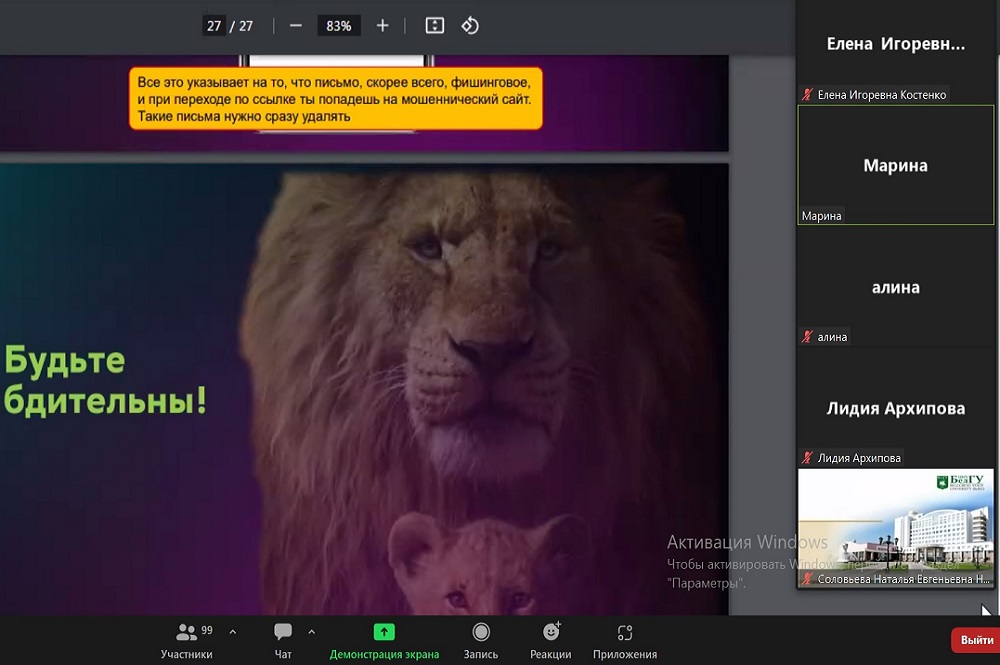Toggle meeting recording with Запись
This screenshot has width=1000, height=665.
(481, 640)
